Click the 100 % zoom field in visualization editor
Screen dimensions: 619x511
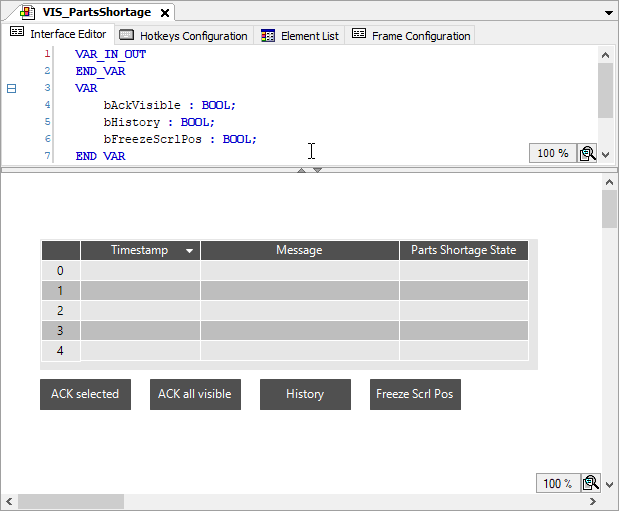[x=557, y=483]
